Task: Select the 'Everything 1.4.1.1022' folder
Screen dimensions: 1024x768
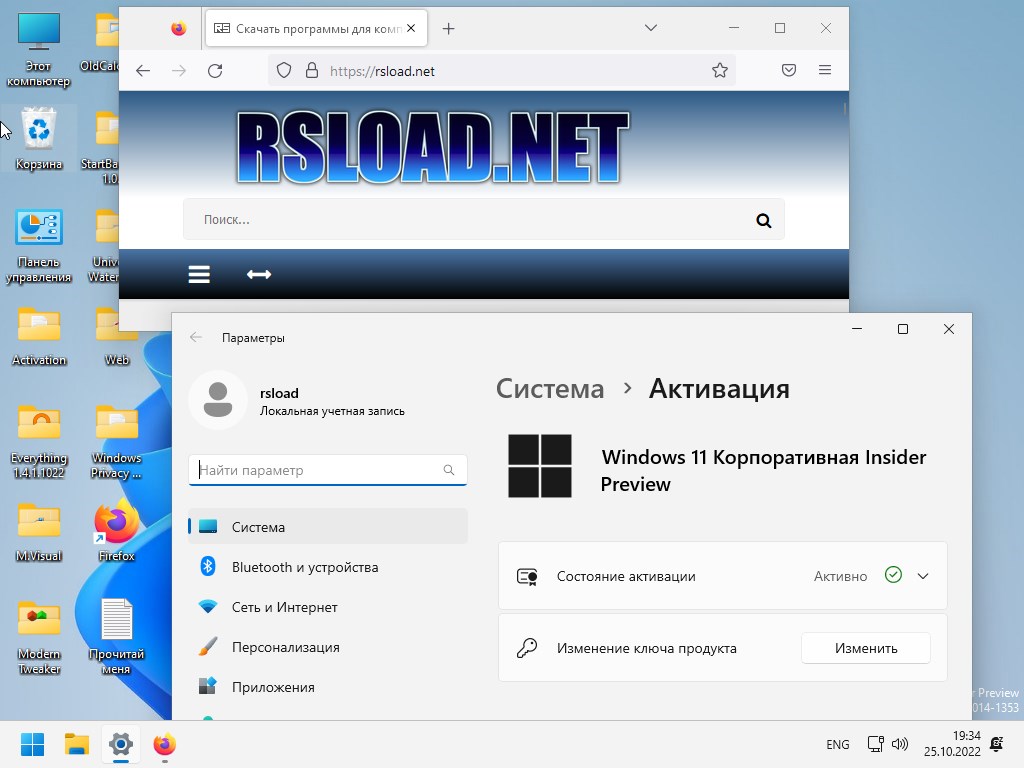Action: tap(39, 441)
